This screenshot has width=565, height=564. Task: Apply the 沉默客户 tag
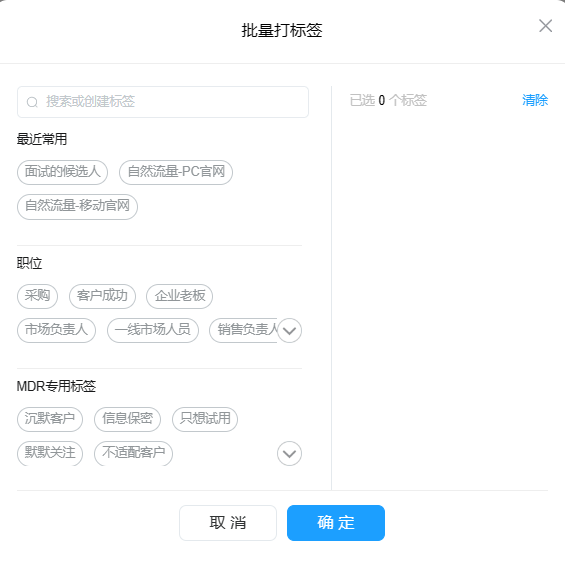(x=50, y=419)
